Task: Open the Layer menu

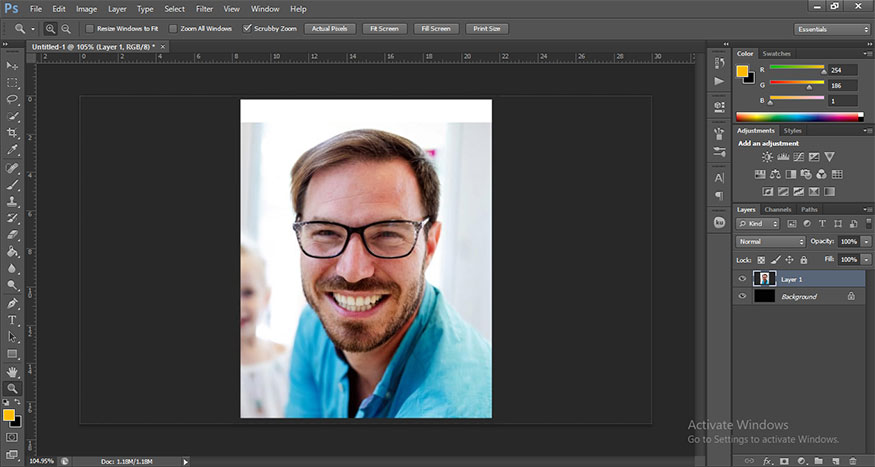Action: pyautogui.click(x=117, y=9)
